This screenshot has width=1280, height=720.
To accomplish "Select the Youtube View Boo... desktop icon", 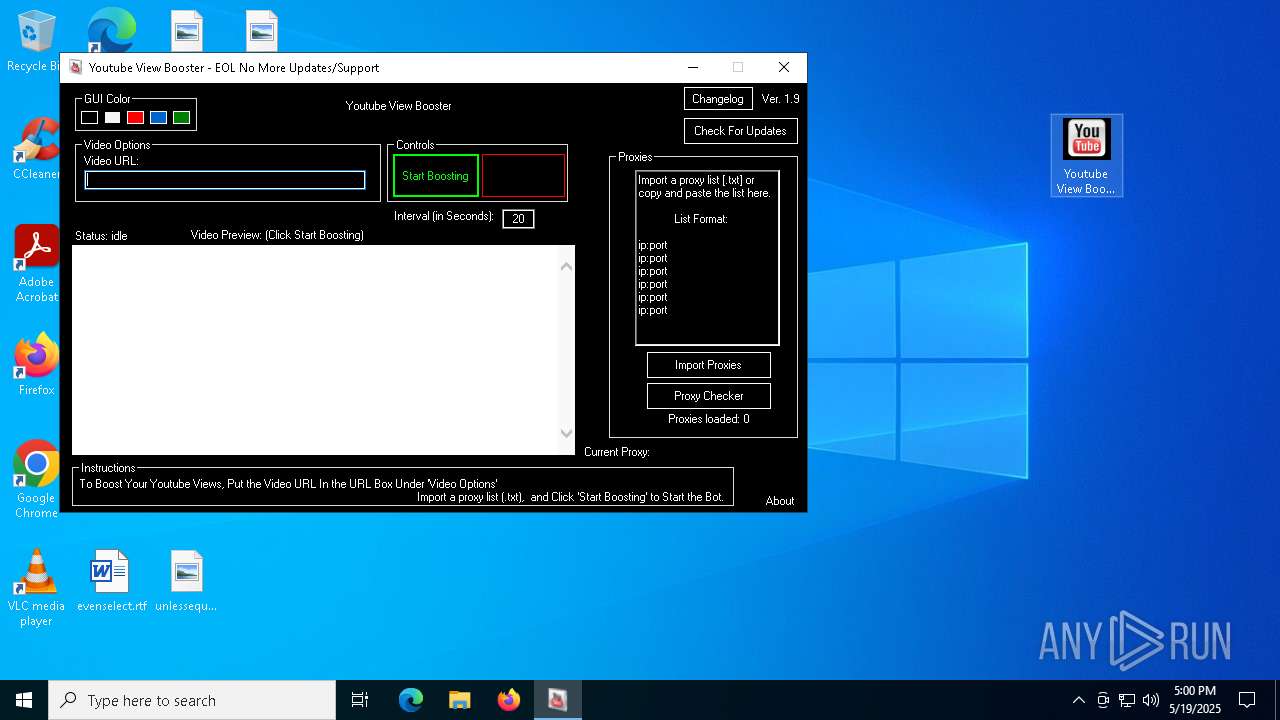I will pyautogui.click(x=1086, y=156).
